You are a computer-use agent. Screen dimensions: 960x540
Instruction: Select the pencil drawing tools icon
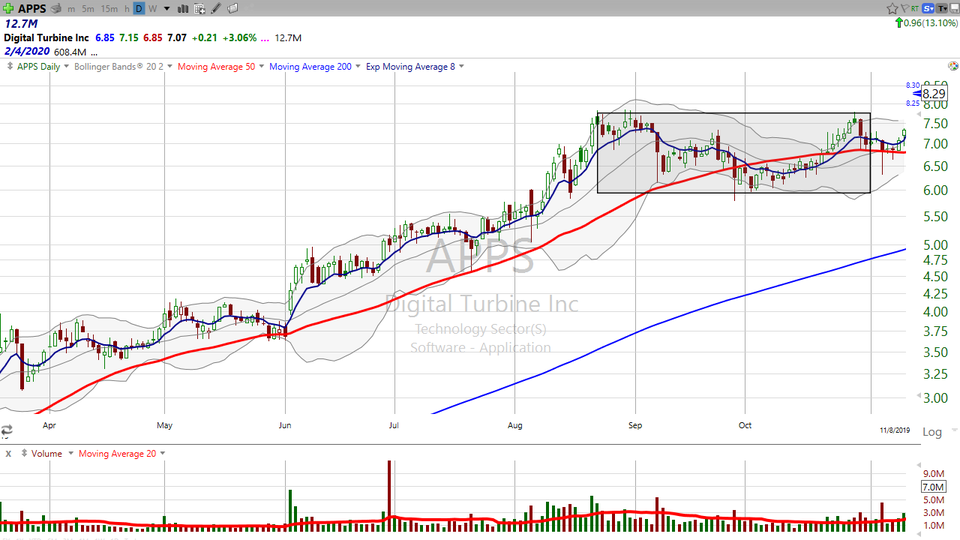[x=216, y=9]
